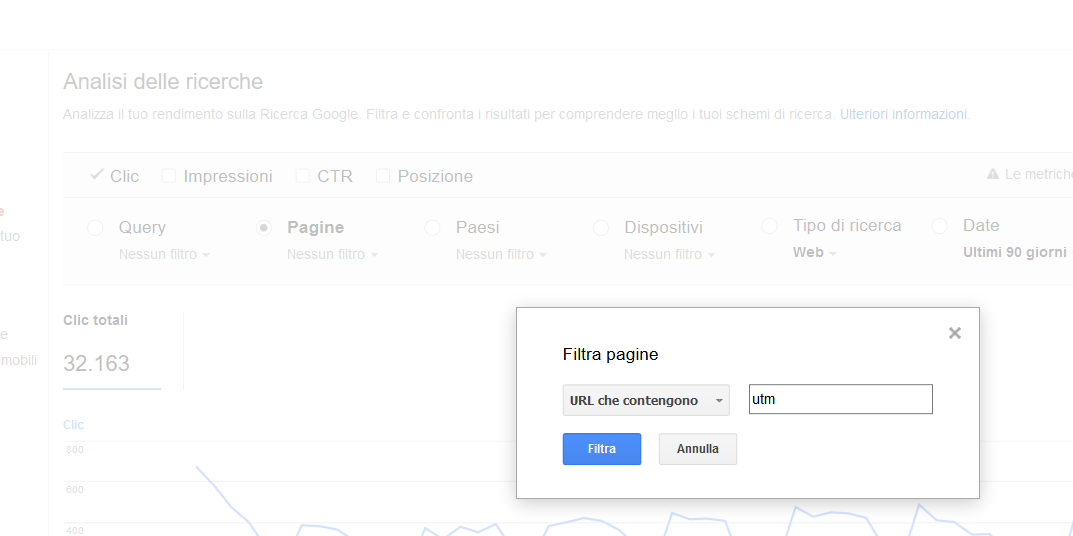Image resolution: width=1073 pixels, height=536 pixels.
Task: Open the Web search type dropdown
Action: point(814,253)
